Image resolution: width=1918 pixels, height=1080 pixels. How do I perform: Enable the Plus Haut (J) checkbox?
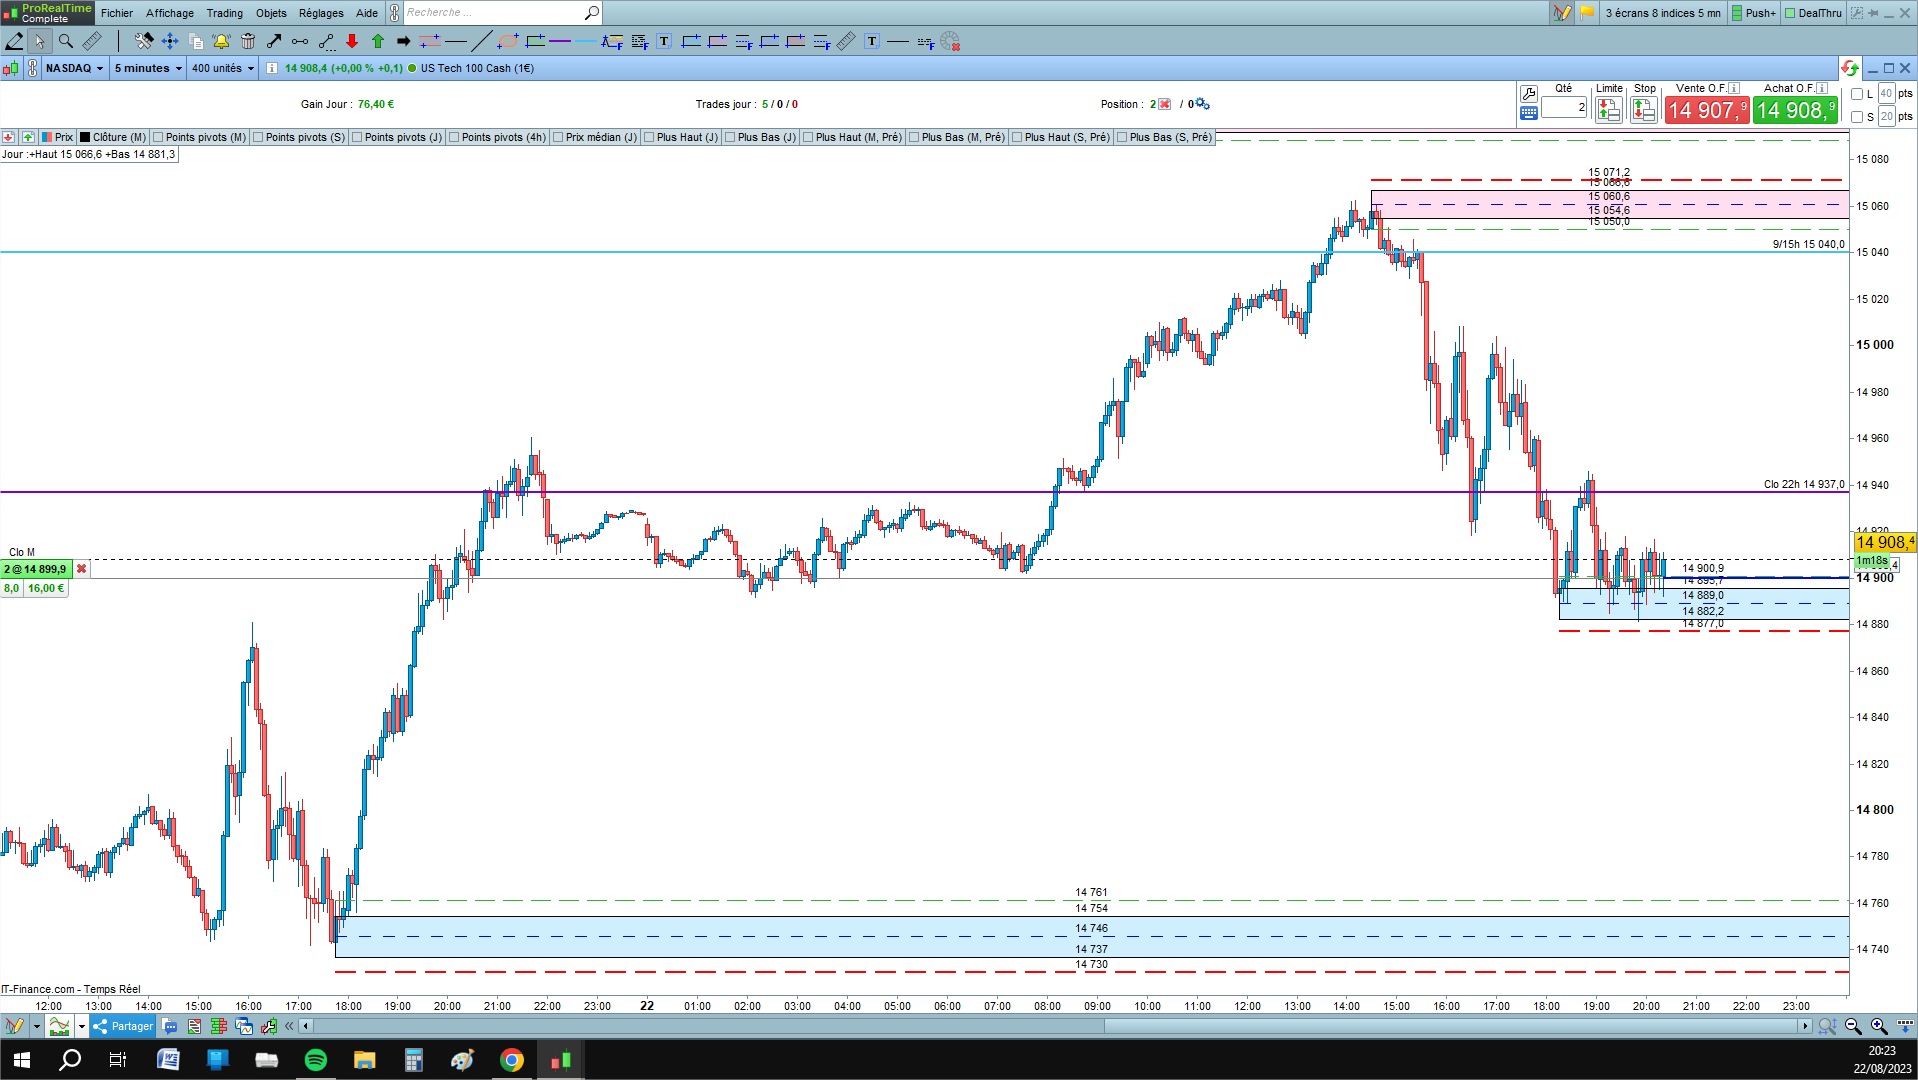tap(649, 137)
